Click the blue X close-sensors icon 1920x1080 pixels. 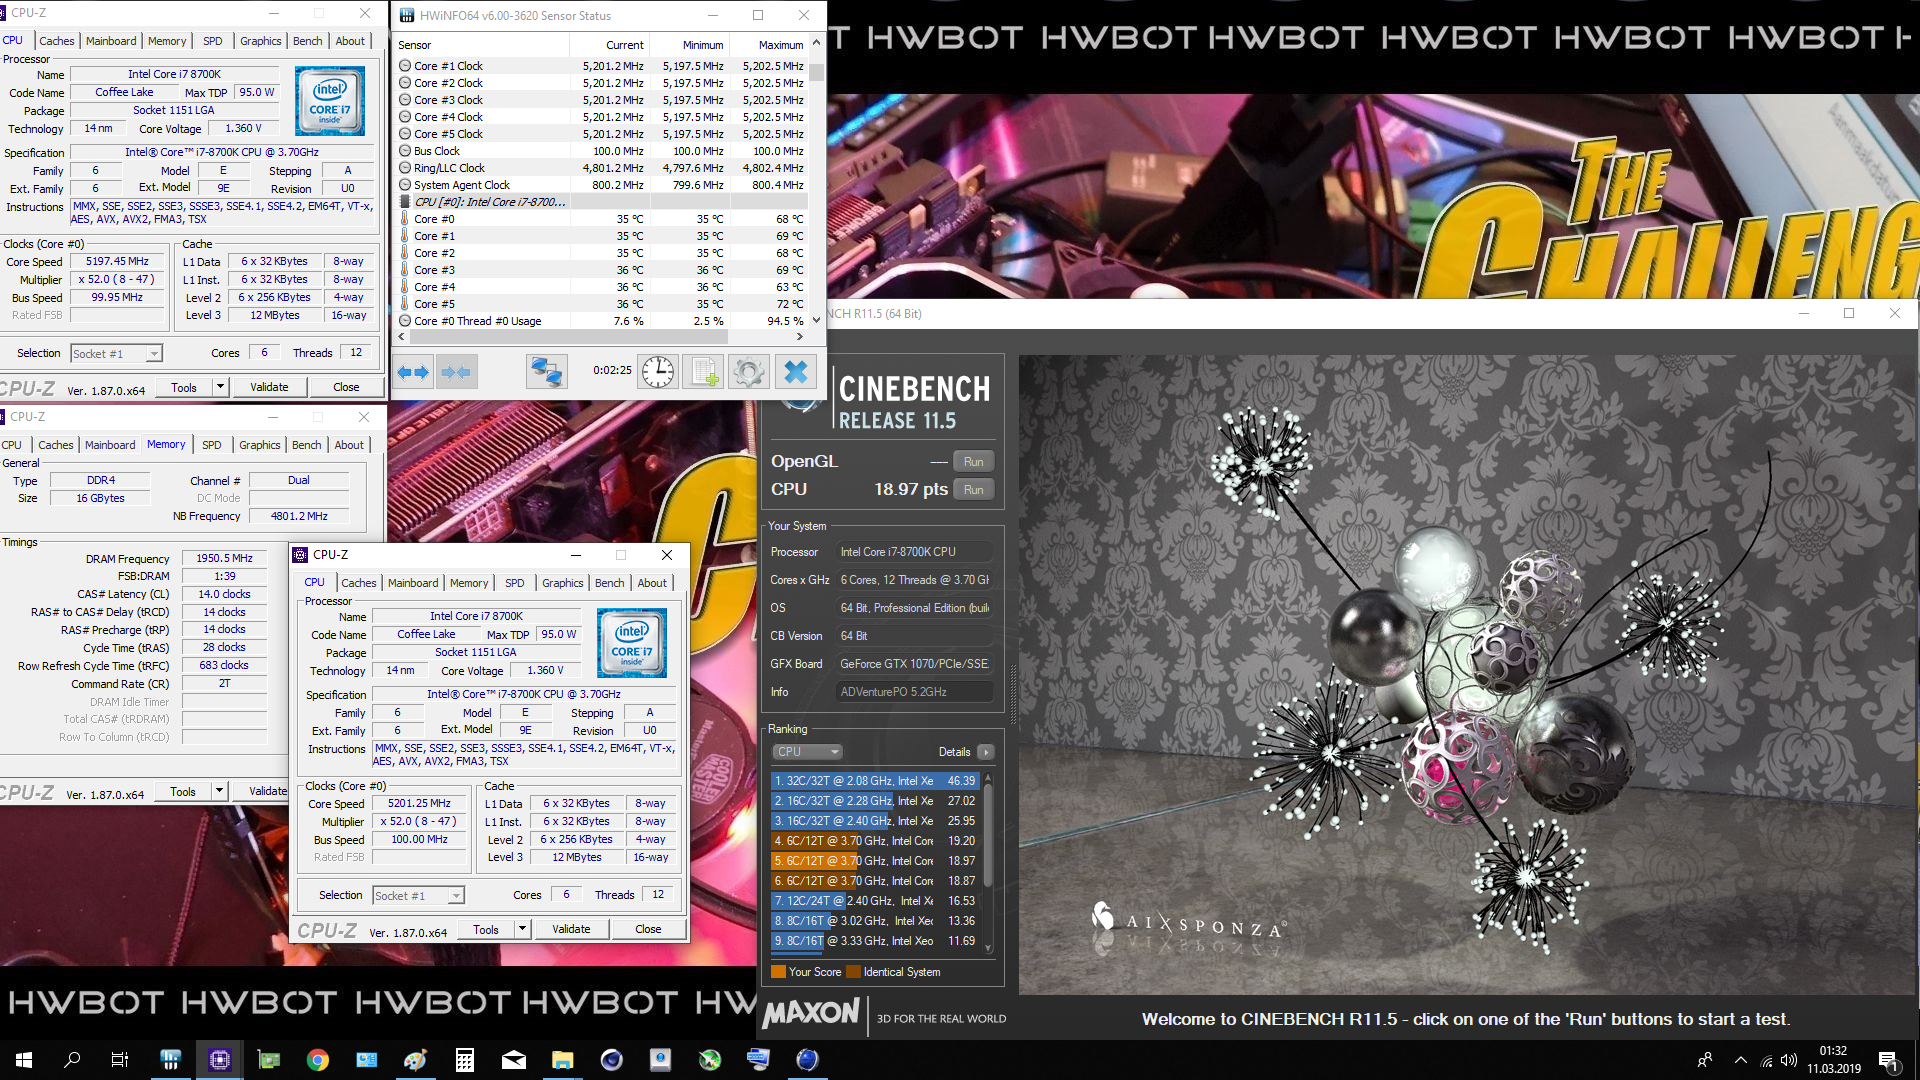(x=796, y=372)
